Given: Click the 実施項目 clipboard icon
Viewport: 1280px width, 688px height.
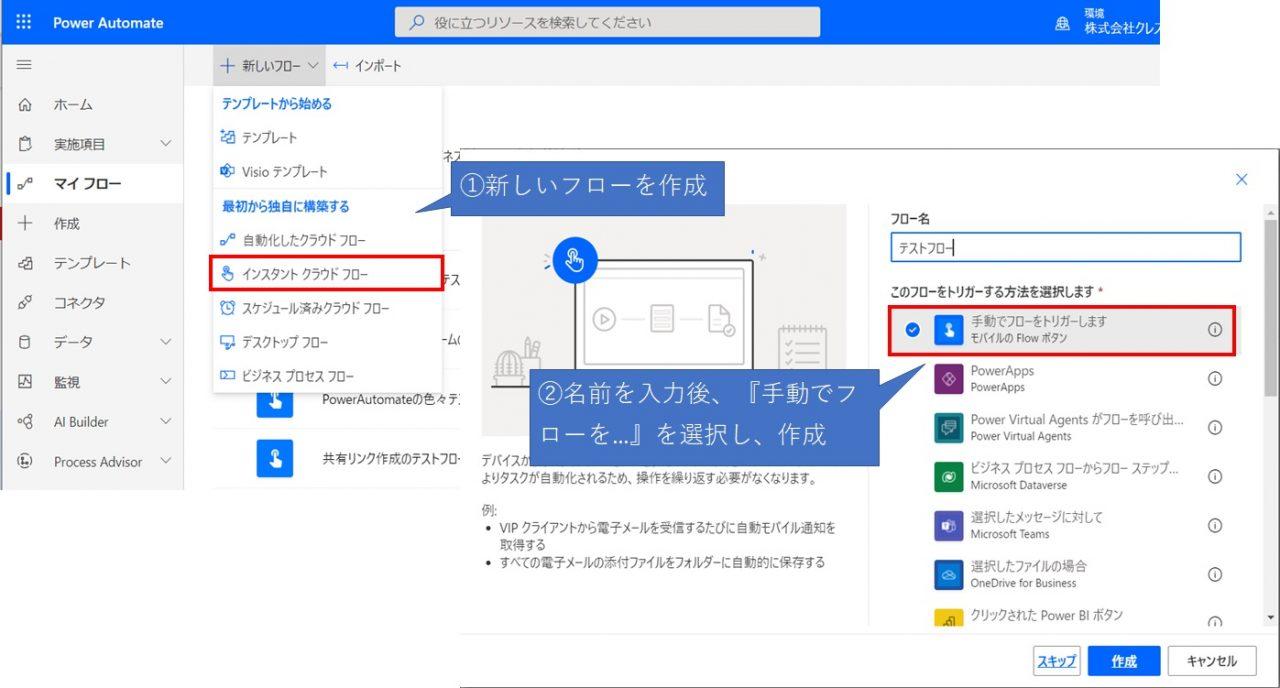Looking at the screenshot, I should point(26,144).
